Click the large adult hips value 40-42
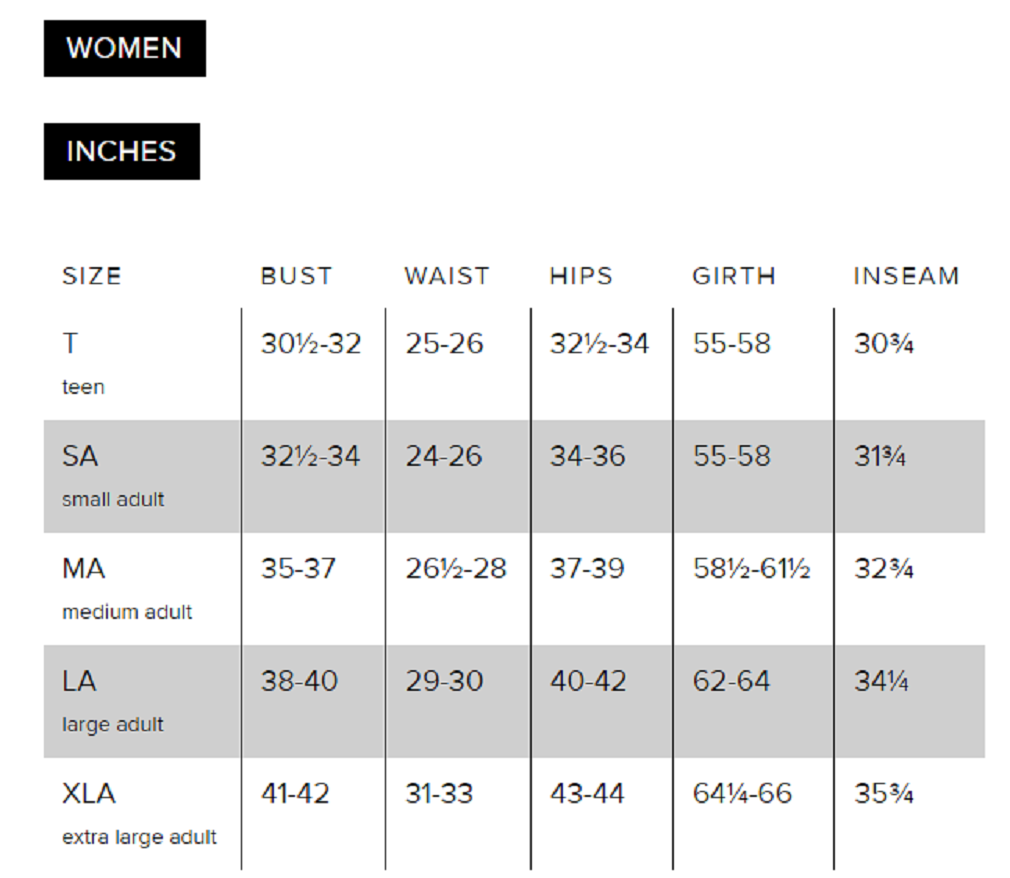Screen dimensions: 1010x878 588,682
